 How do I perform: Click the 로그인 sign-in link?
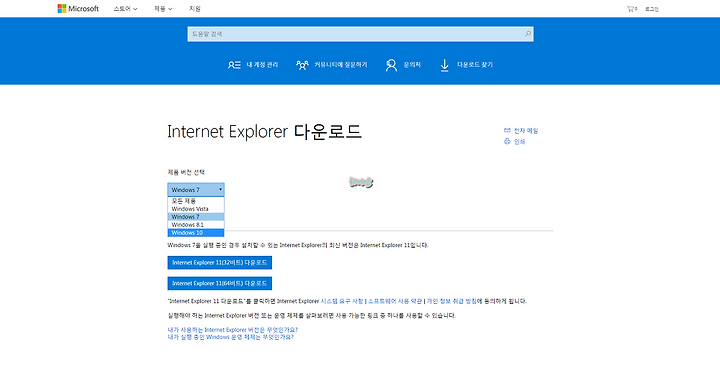pos(652,9)
